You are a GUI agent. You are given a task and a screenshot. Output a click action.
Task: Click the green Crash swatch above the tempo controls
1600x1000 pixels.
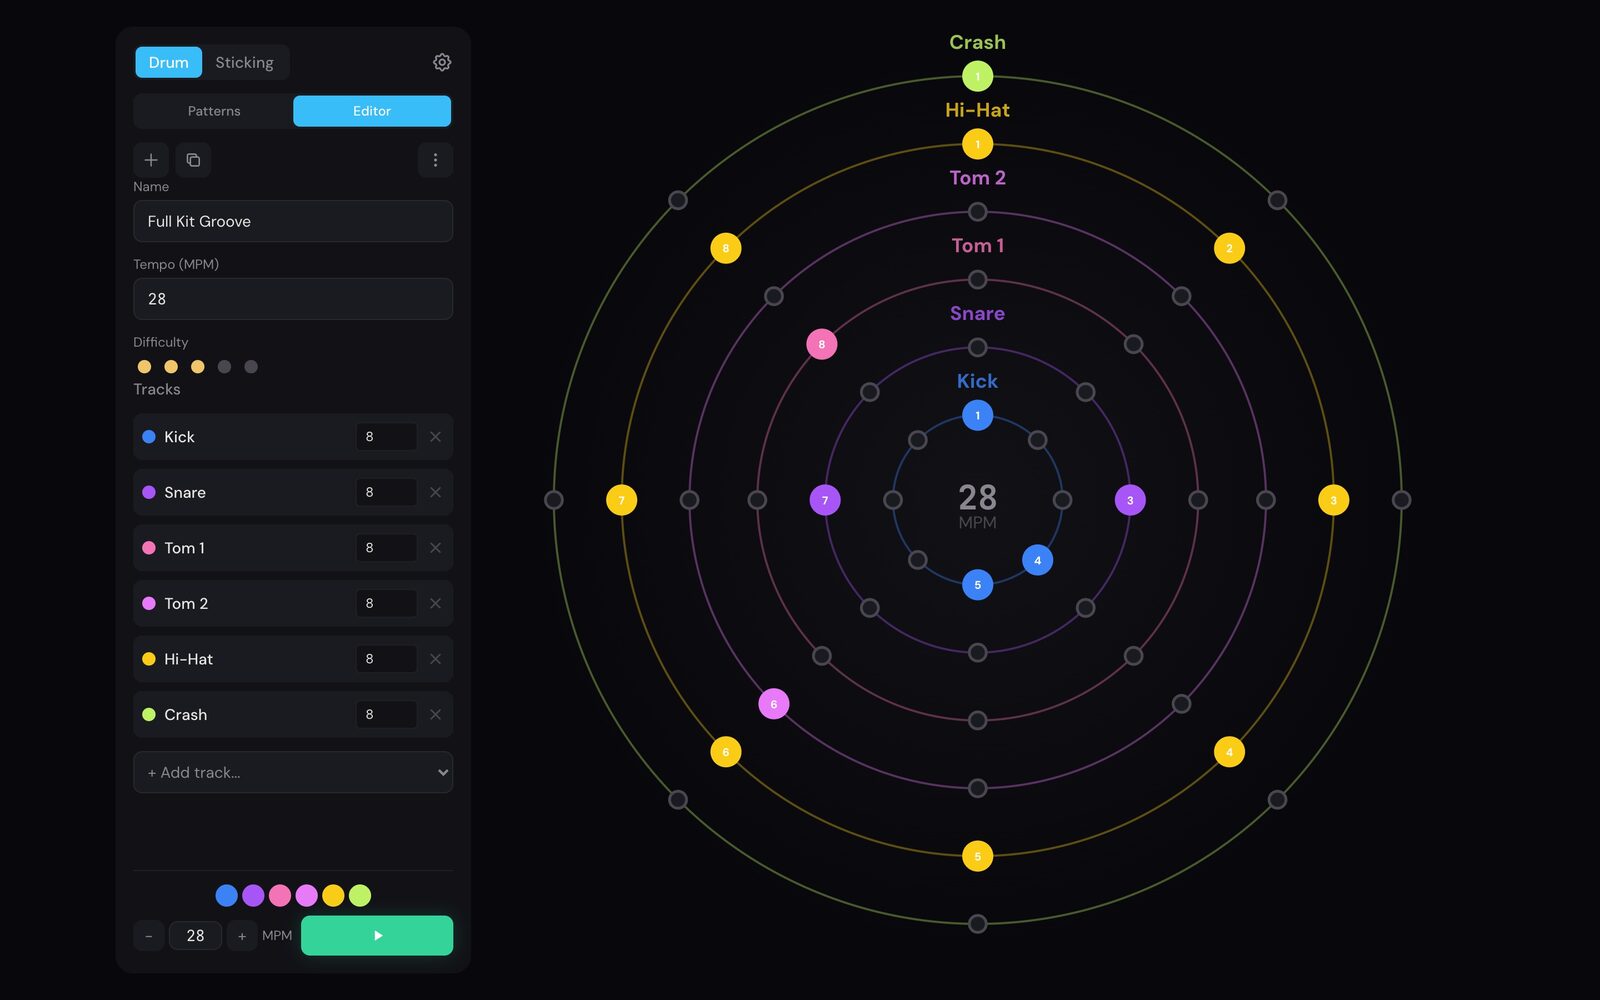(360, 895)
